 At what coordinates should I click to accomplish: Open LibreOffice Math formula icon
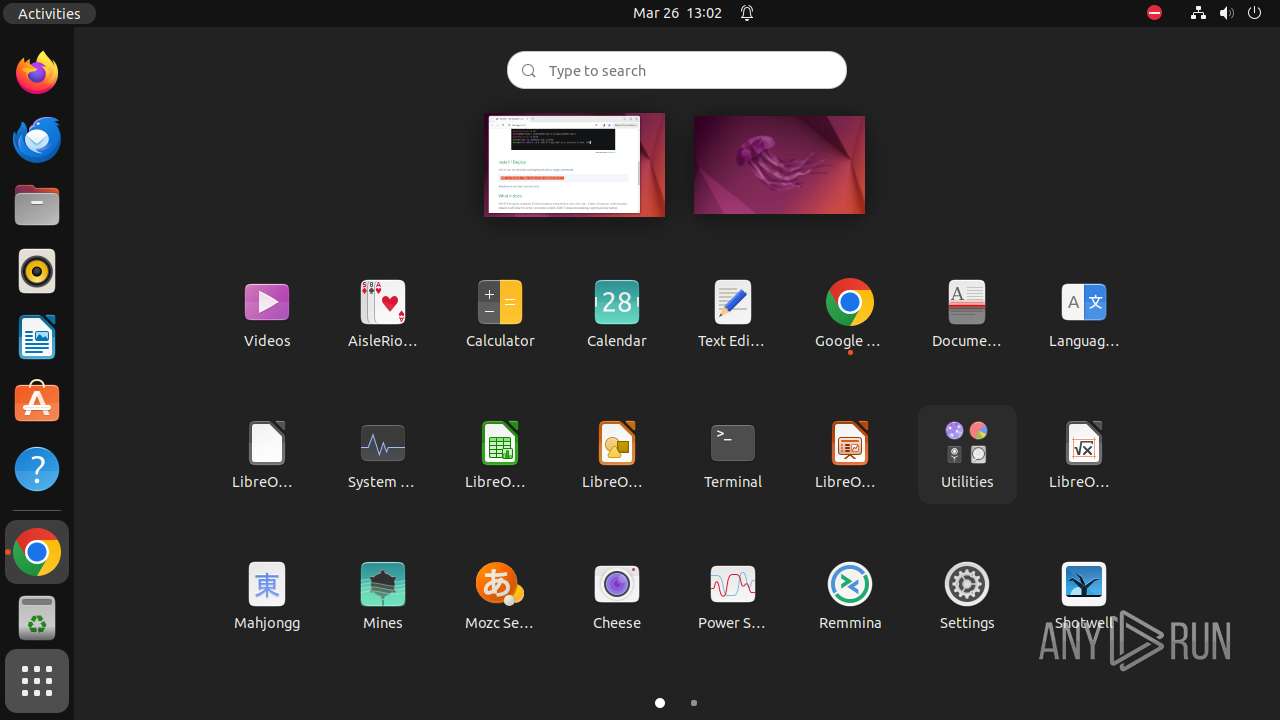(x=1084, y=455)
